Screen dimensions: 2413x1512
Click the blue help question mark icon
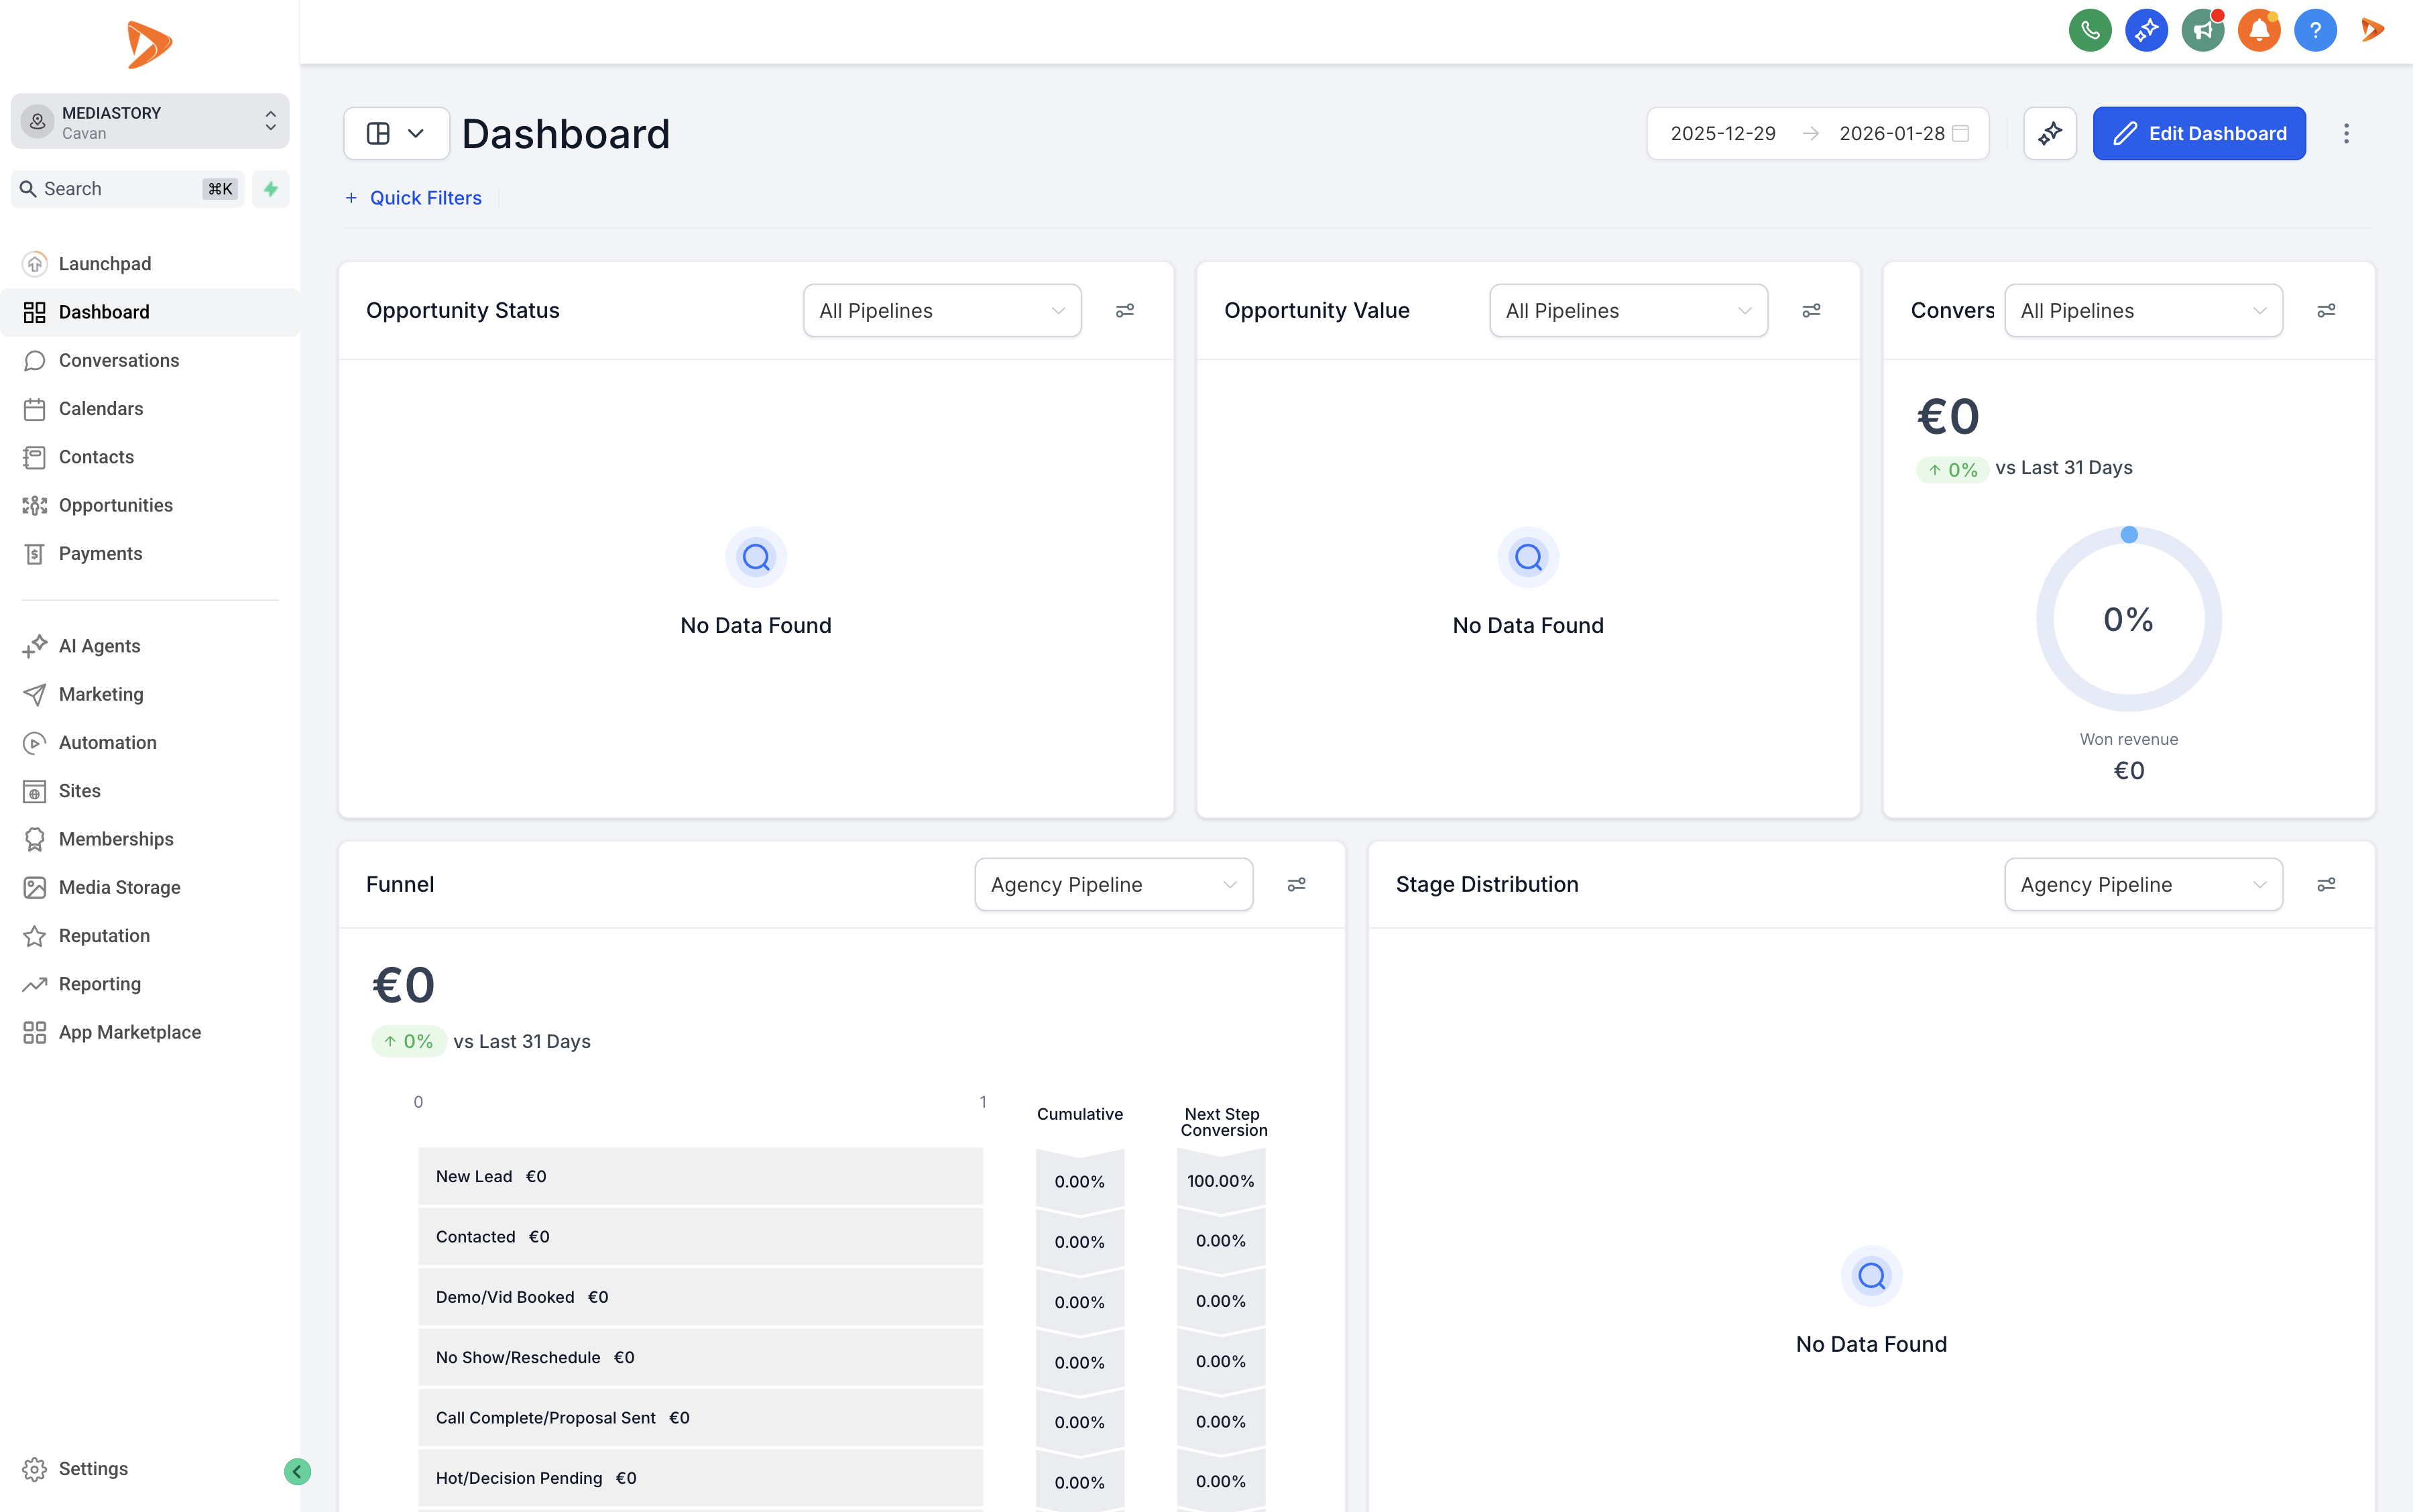[2314, 30]
